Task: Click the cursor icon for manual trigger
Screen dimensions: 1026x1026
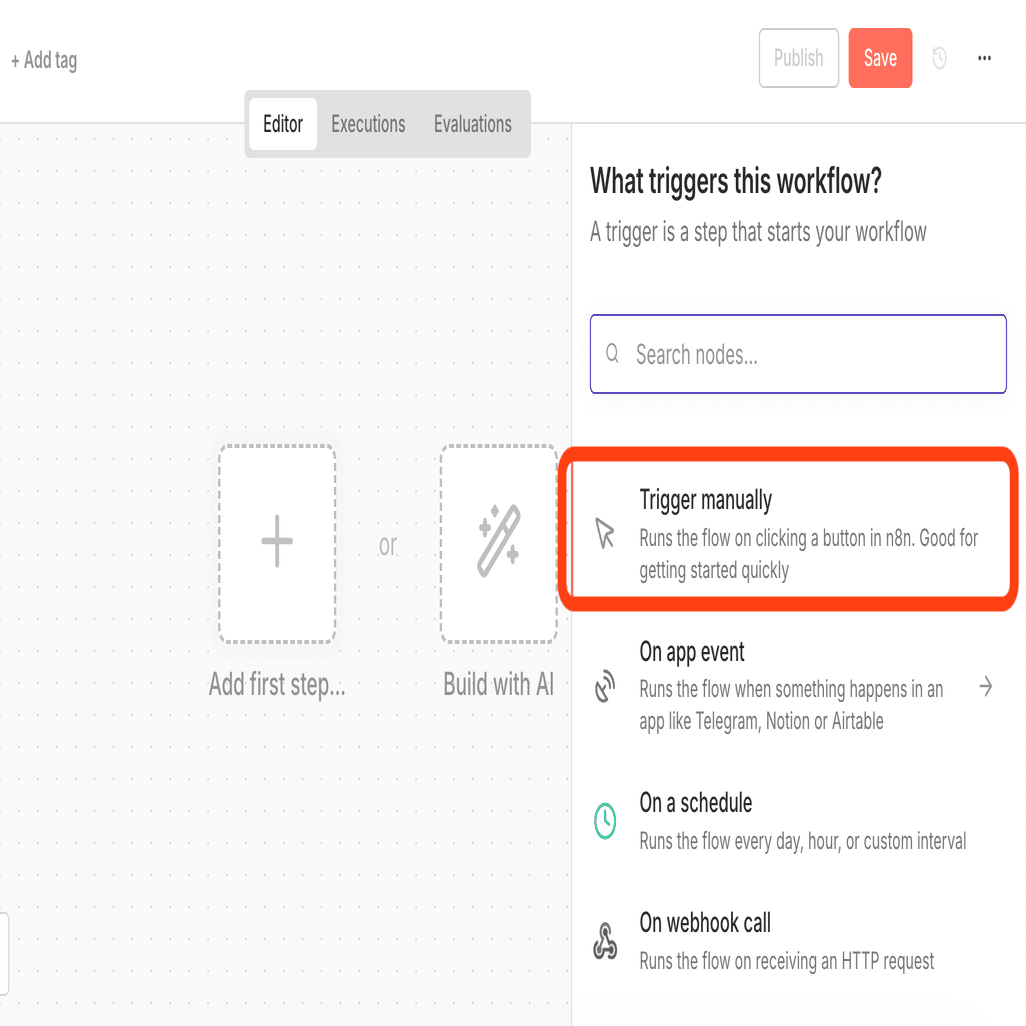Action: pyautogui.click(x=605, y=534)
